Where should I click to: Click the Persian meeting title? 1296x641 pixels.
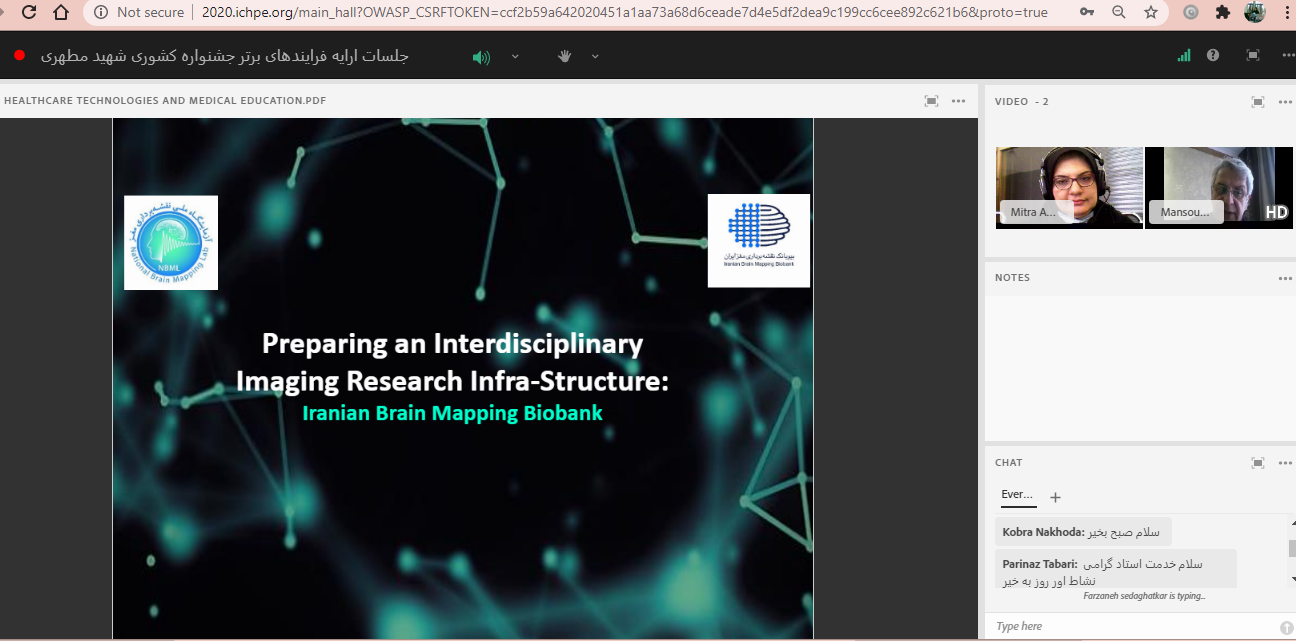[225, 56]
